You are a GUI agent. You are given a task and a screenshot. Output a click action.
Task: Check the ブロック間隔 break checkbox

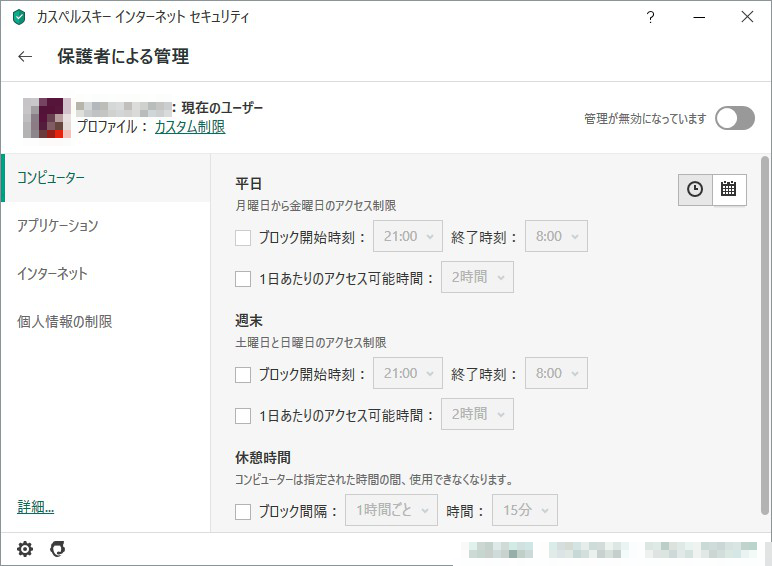pos(243,511)
